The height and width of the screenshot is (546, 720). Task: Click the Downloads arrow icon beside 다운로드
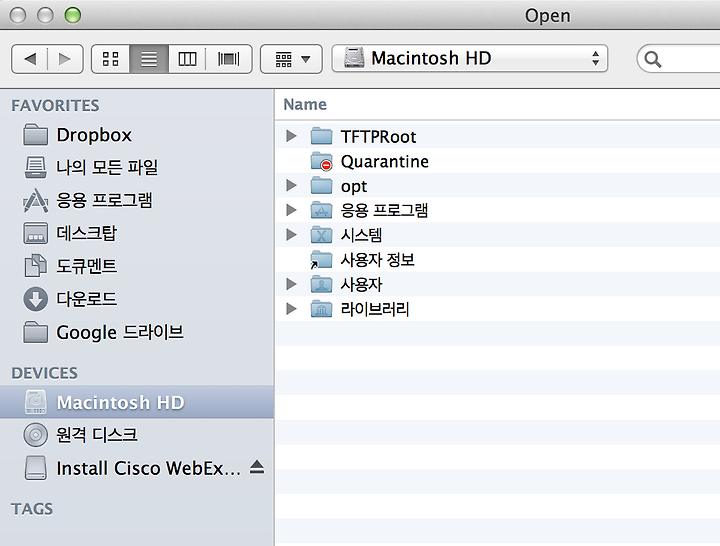coord(35,299)
